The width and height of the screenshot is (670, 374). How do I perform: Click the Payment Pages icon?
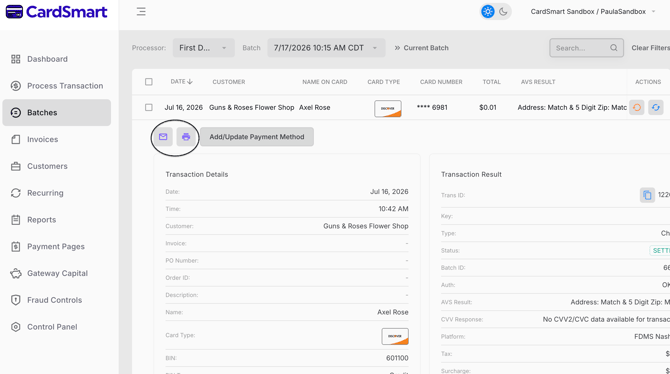pyautogui.click(x=16, y=247)
